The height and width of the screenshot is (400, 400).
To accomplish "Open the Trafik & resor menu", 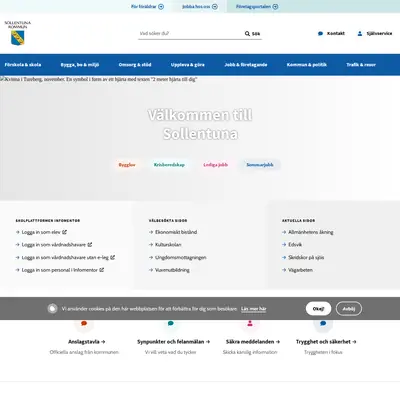I will coord(361,65).
